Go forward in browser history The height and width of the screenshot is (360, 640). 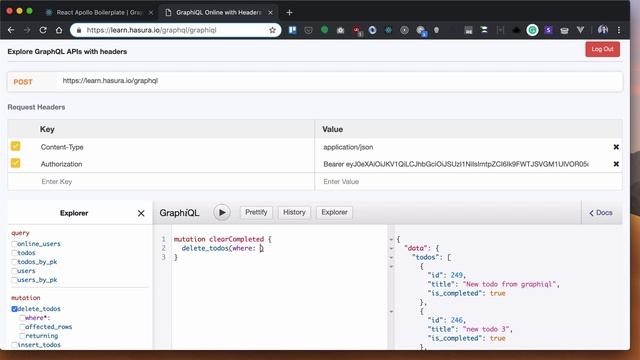pyautogui.click(x=27, y=30)
